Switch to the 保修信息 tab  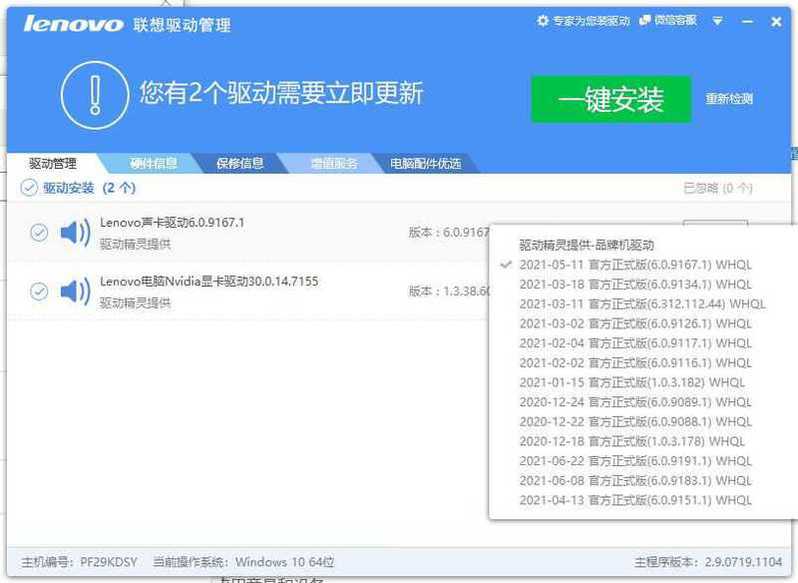coord(240,163)
